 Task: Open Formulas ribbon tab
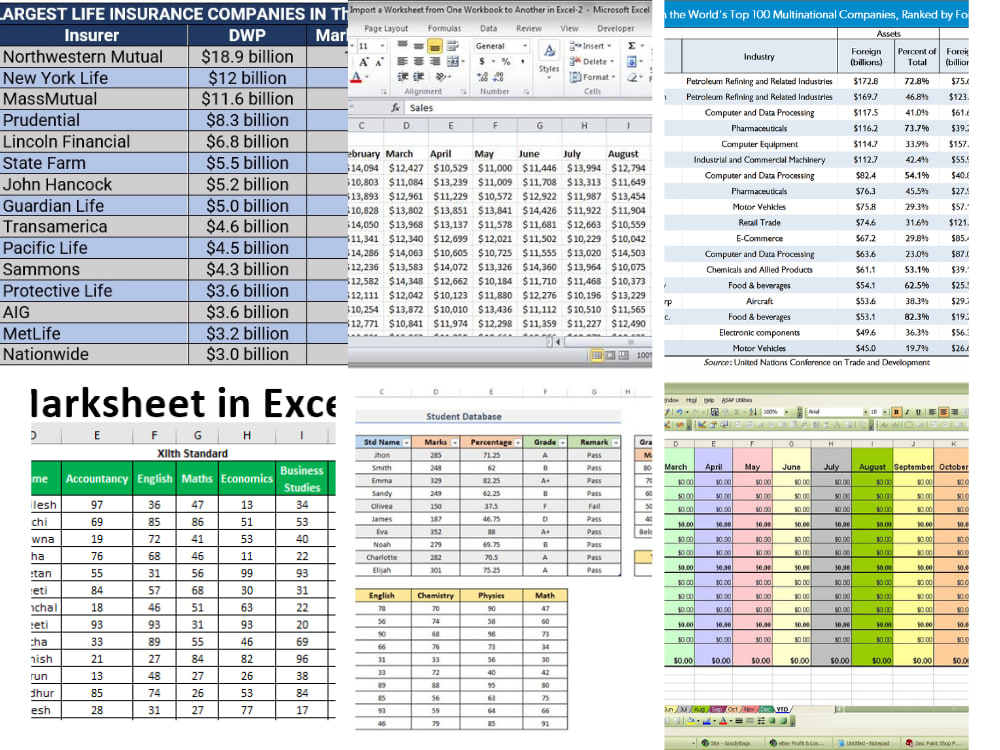pyautogui.click(x=445, y=29)
